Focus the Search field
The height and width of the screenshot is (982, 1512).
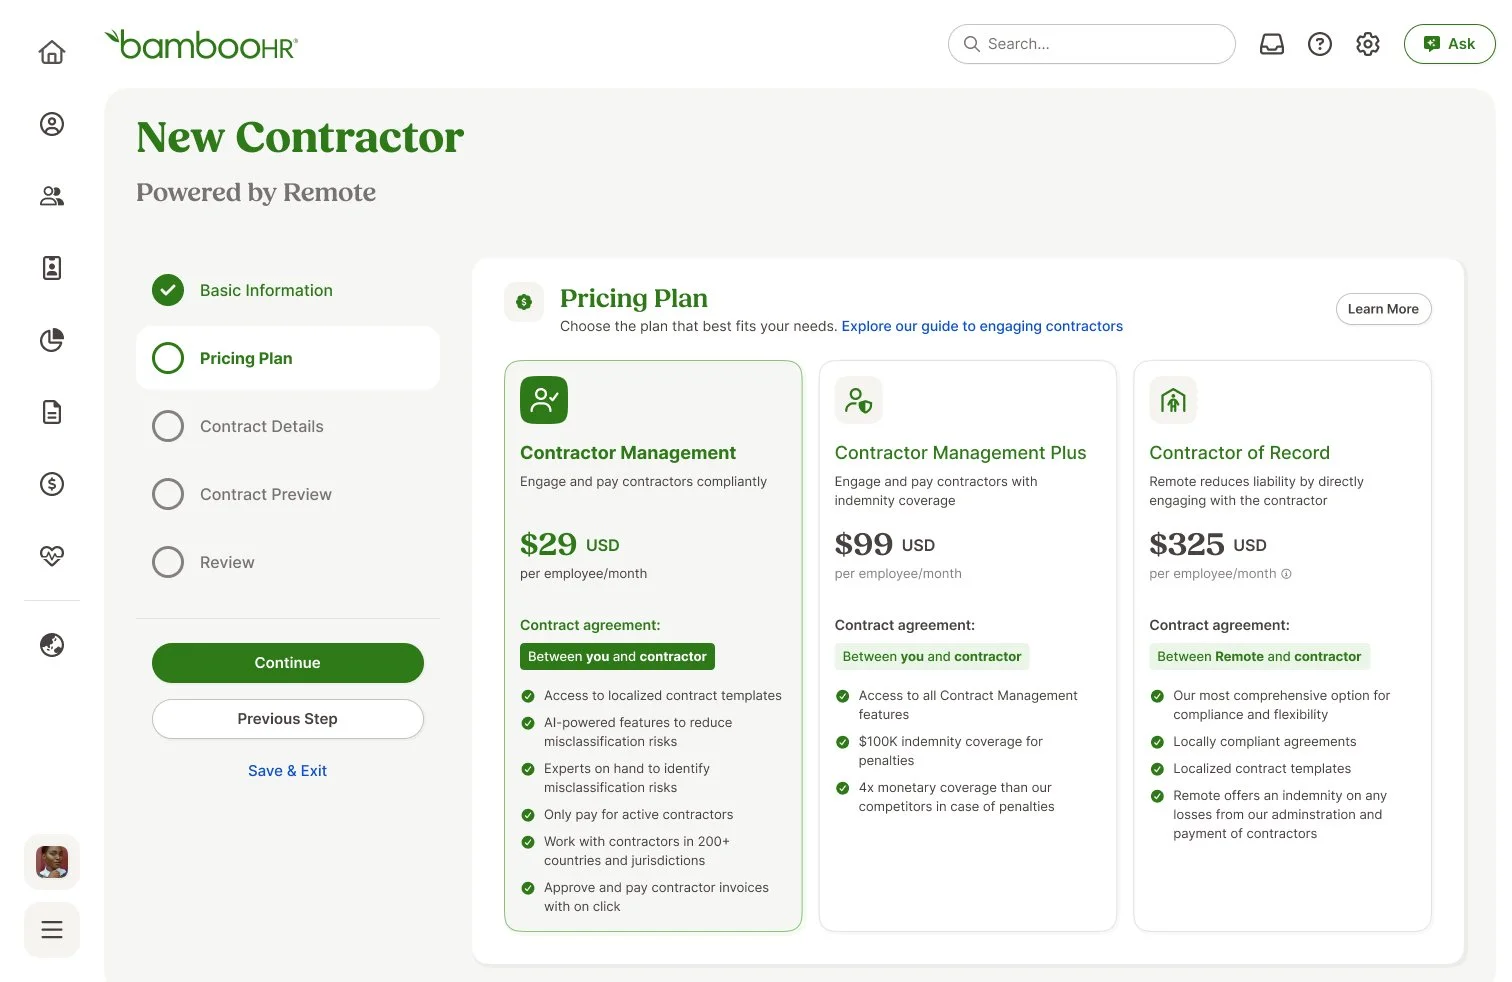point(1092,44)
